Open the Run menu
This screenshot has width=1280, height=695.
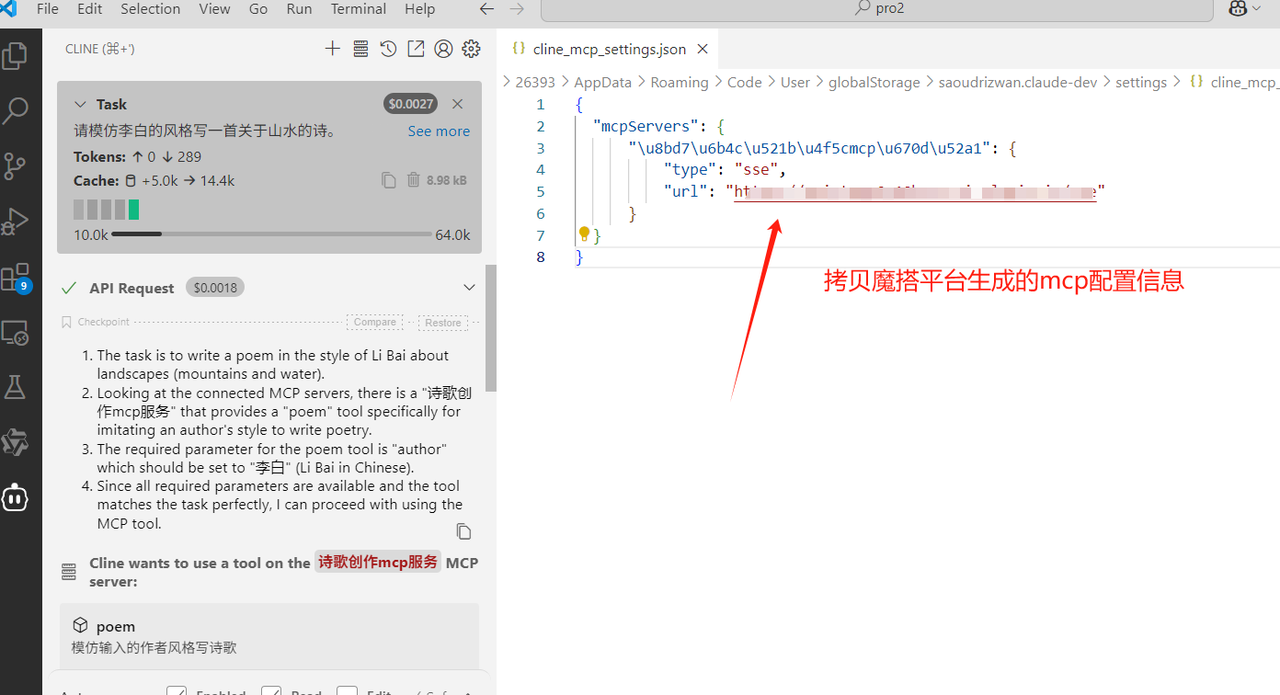(299, 9)
